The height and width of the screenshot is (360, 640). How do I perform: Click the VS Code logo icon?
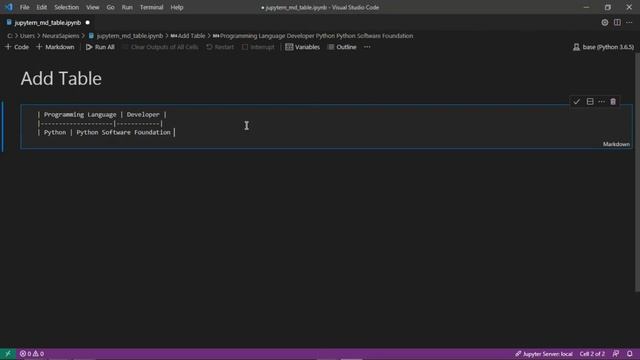(x=9, y=7)
